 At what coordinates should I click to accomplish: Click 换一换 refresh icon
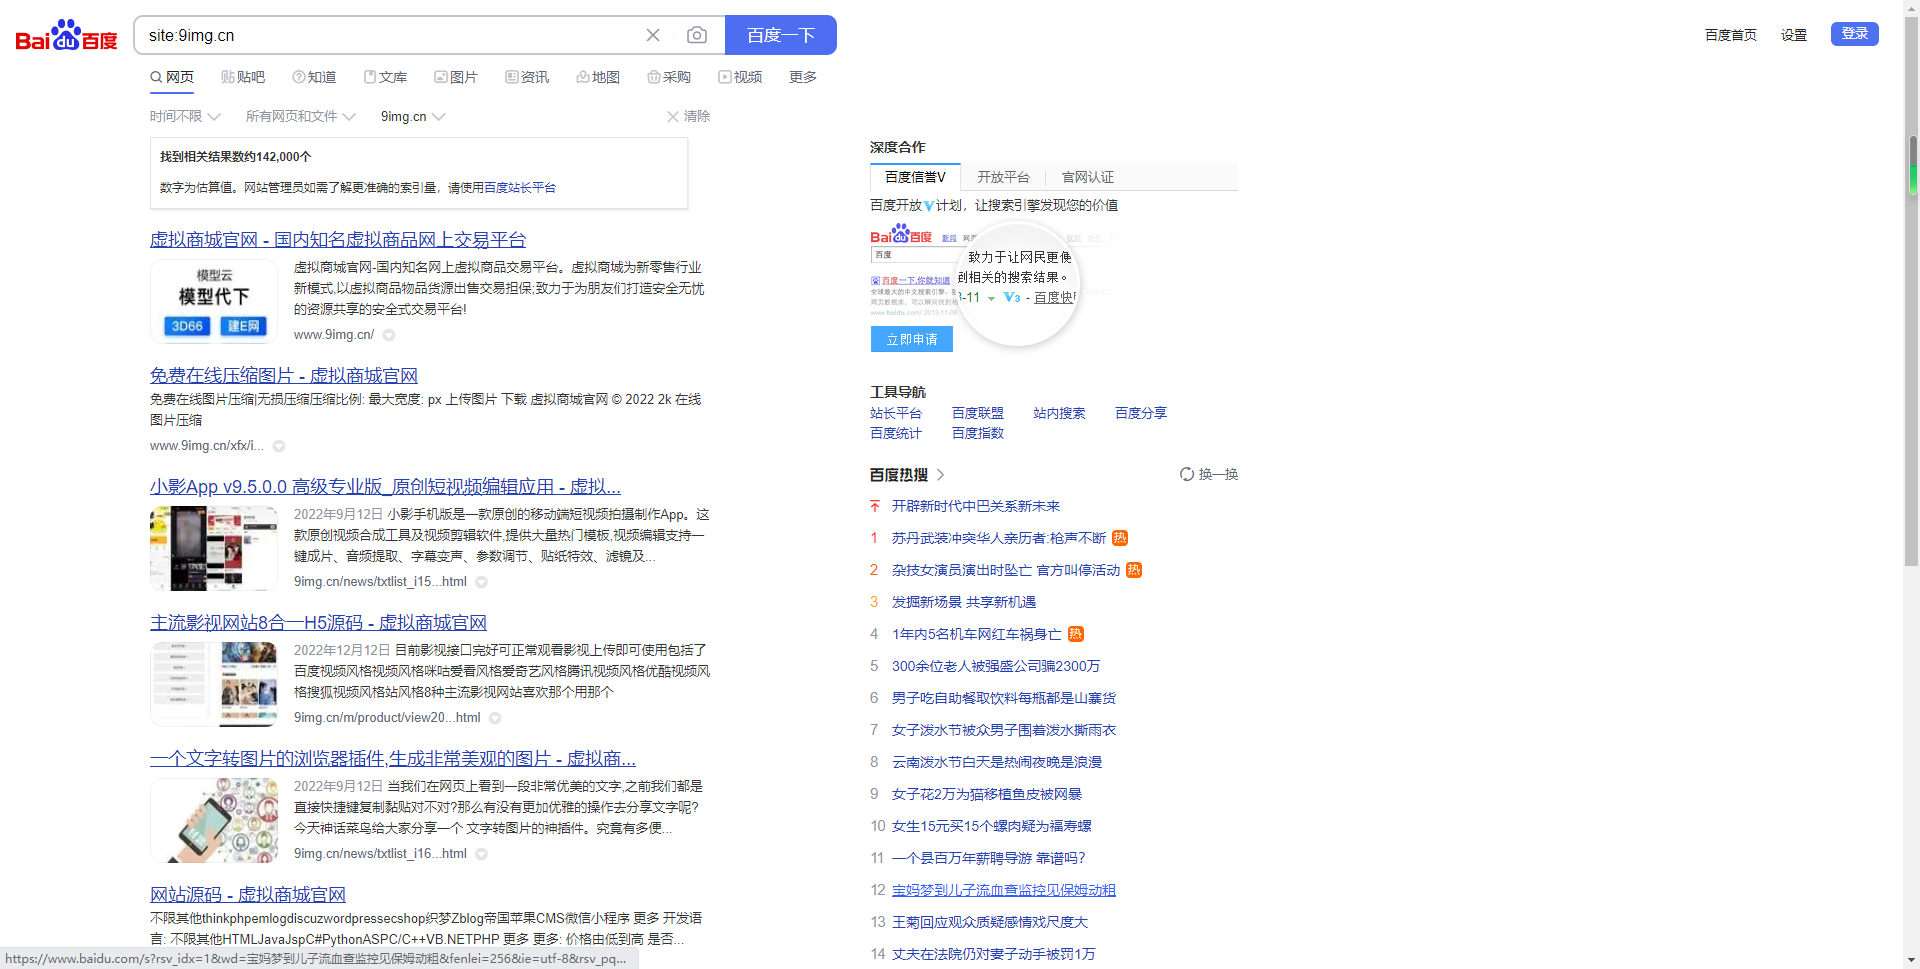[1187, 474]
